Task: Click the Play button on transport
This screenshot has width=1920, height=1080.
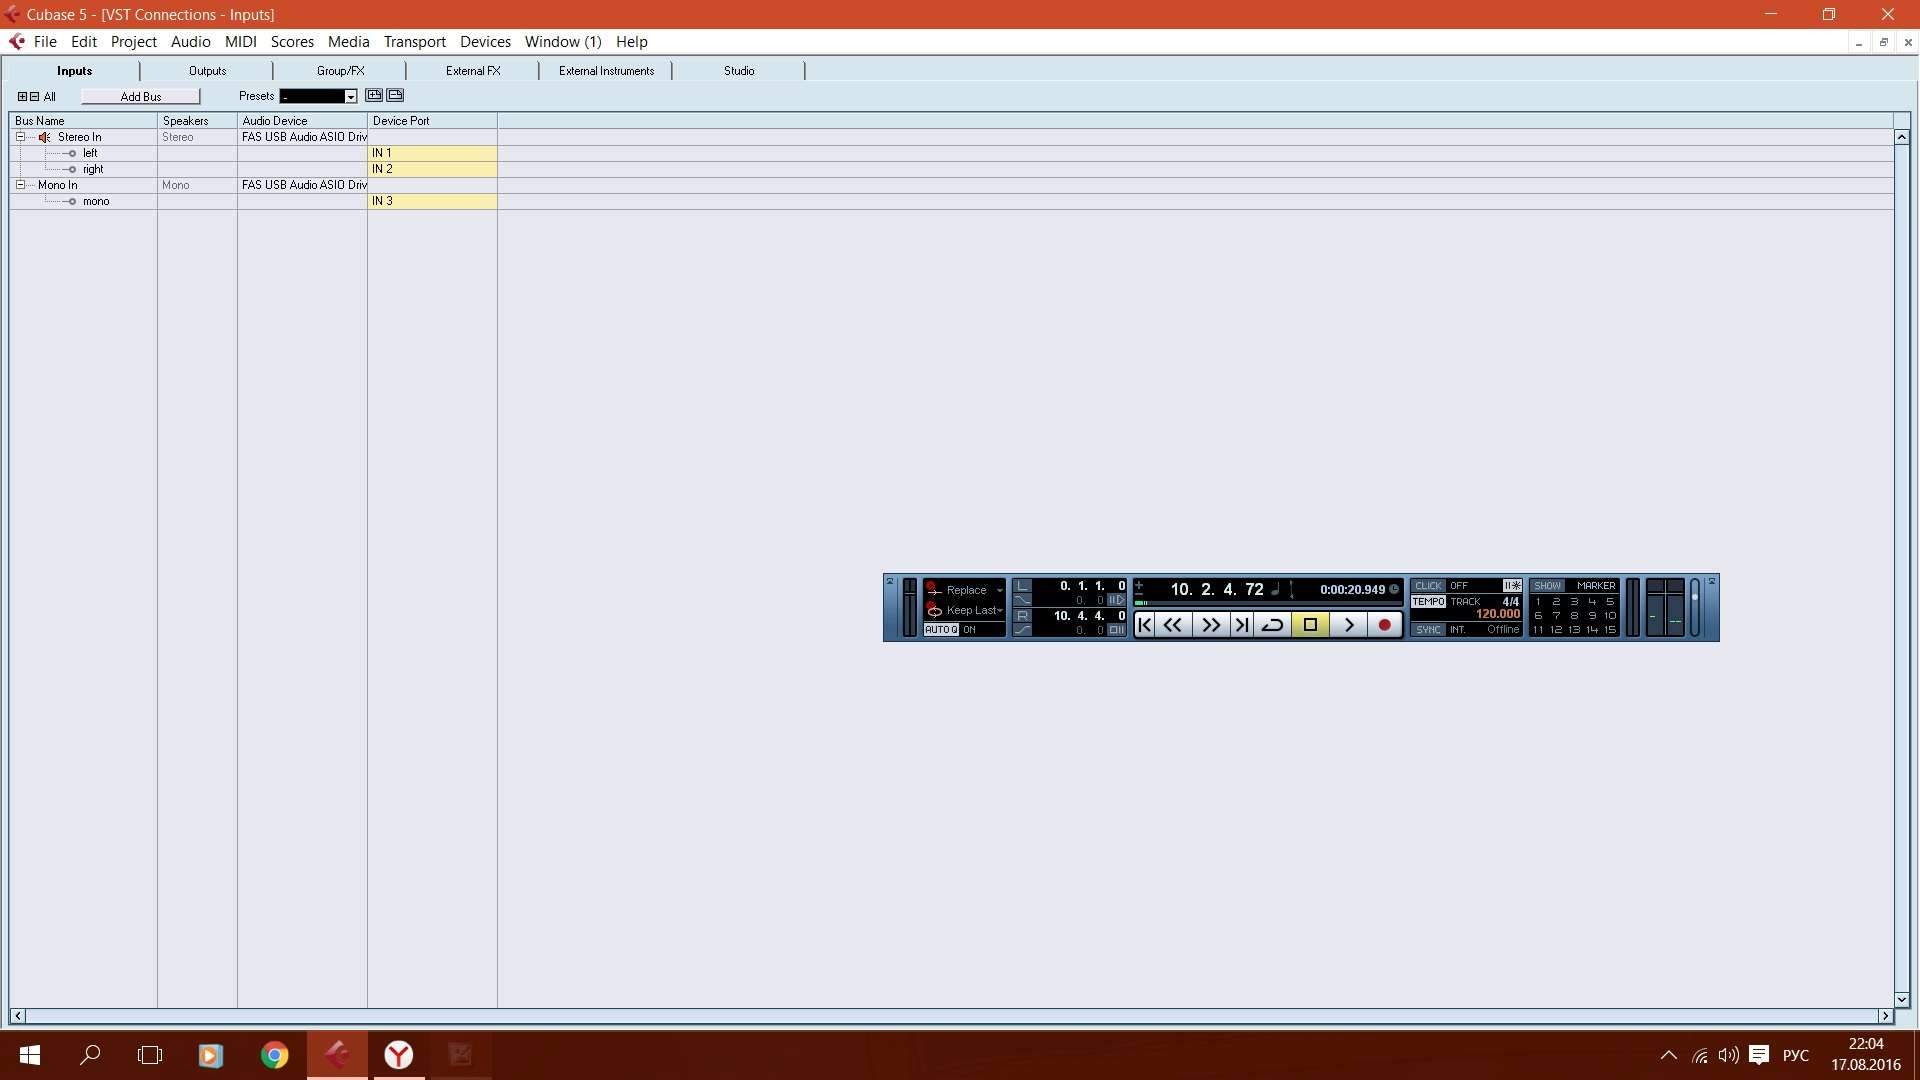Action: point(1348,625)
